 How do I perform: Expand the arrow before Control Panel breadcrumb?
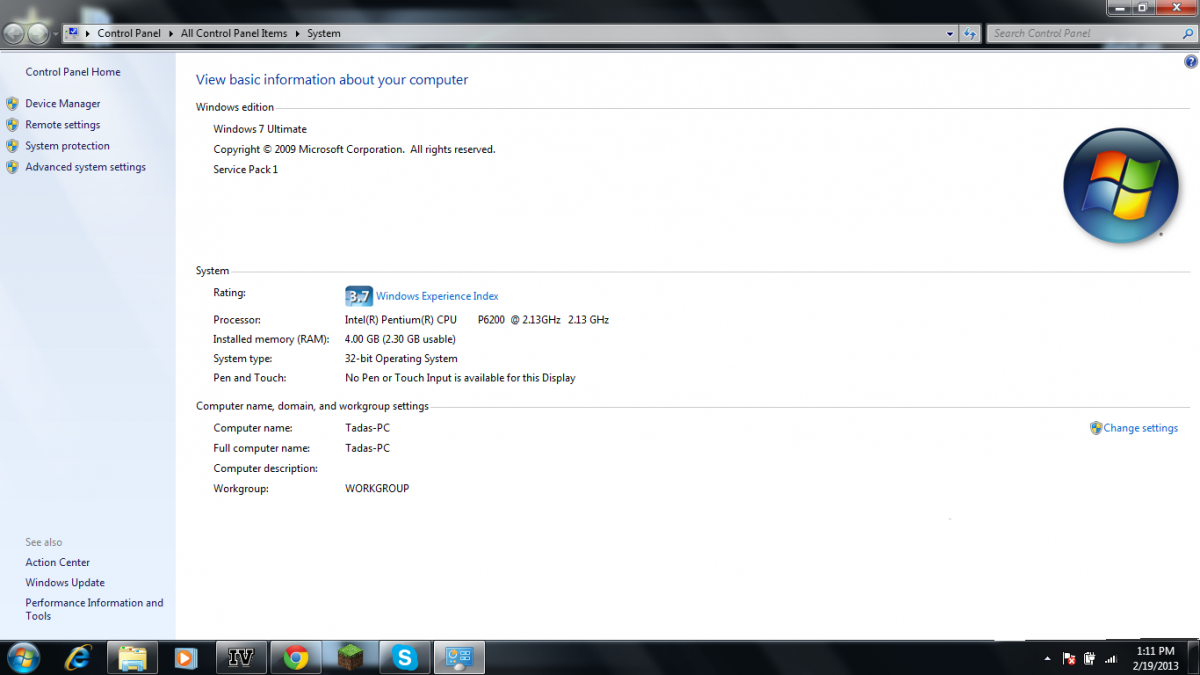(88, 33)
